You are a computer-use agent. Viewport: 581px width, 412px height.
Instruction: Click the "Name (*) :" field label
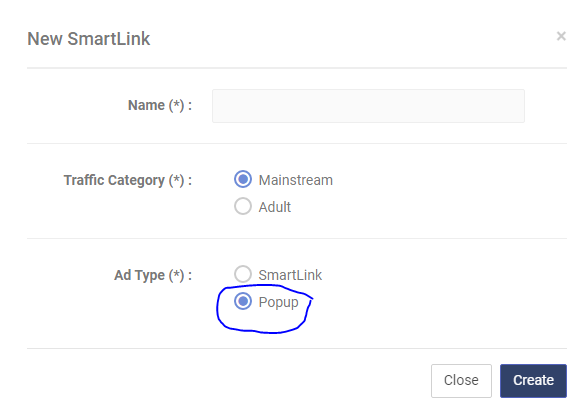click(x=160, y=106)
